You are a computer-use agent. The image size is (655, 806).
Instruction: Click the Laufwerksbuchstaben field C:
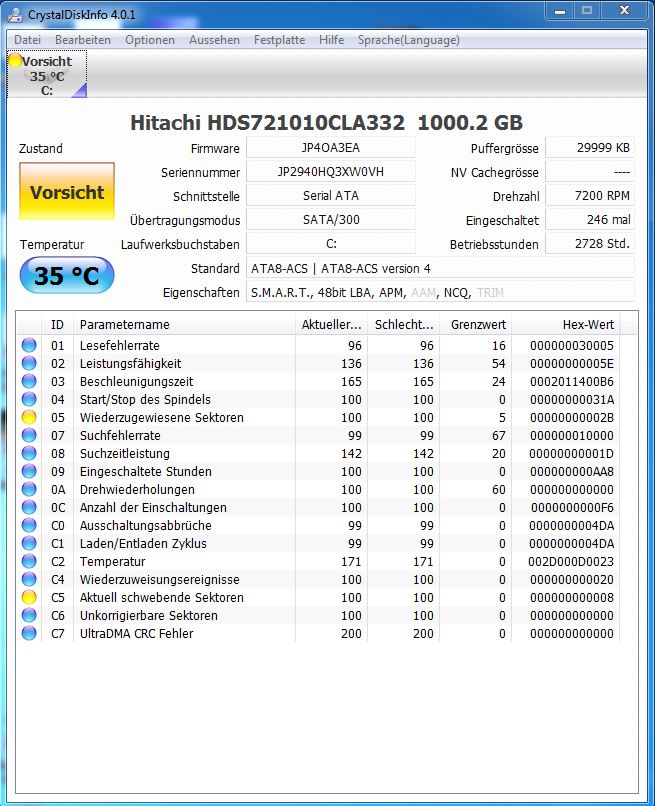331,244
